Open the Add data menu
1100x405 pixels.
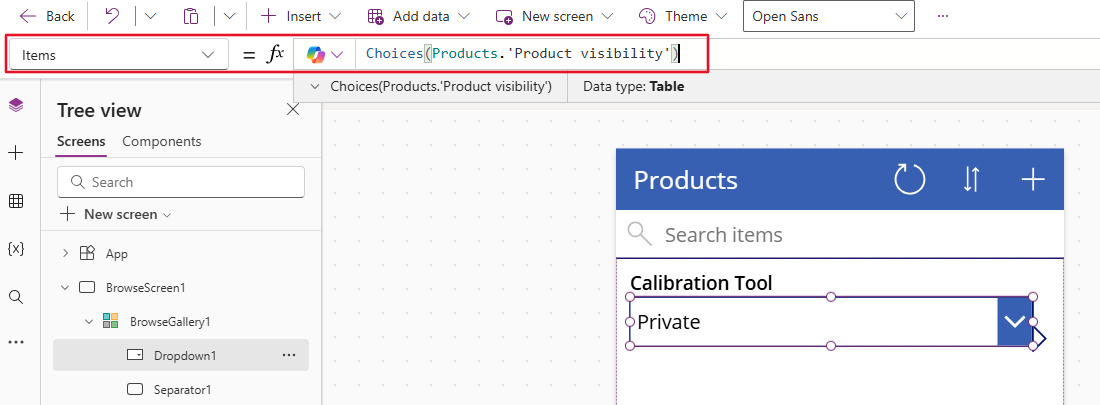click(419, 16)
